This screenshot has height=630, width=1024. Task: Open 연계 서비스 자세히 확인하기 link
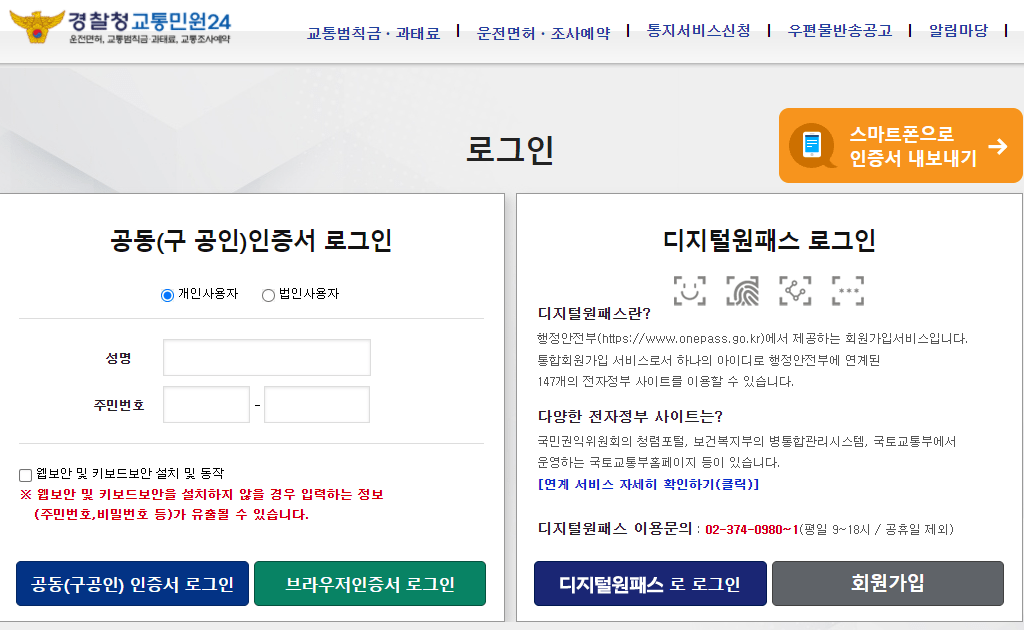click(648, 484)
